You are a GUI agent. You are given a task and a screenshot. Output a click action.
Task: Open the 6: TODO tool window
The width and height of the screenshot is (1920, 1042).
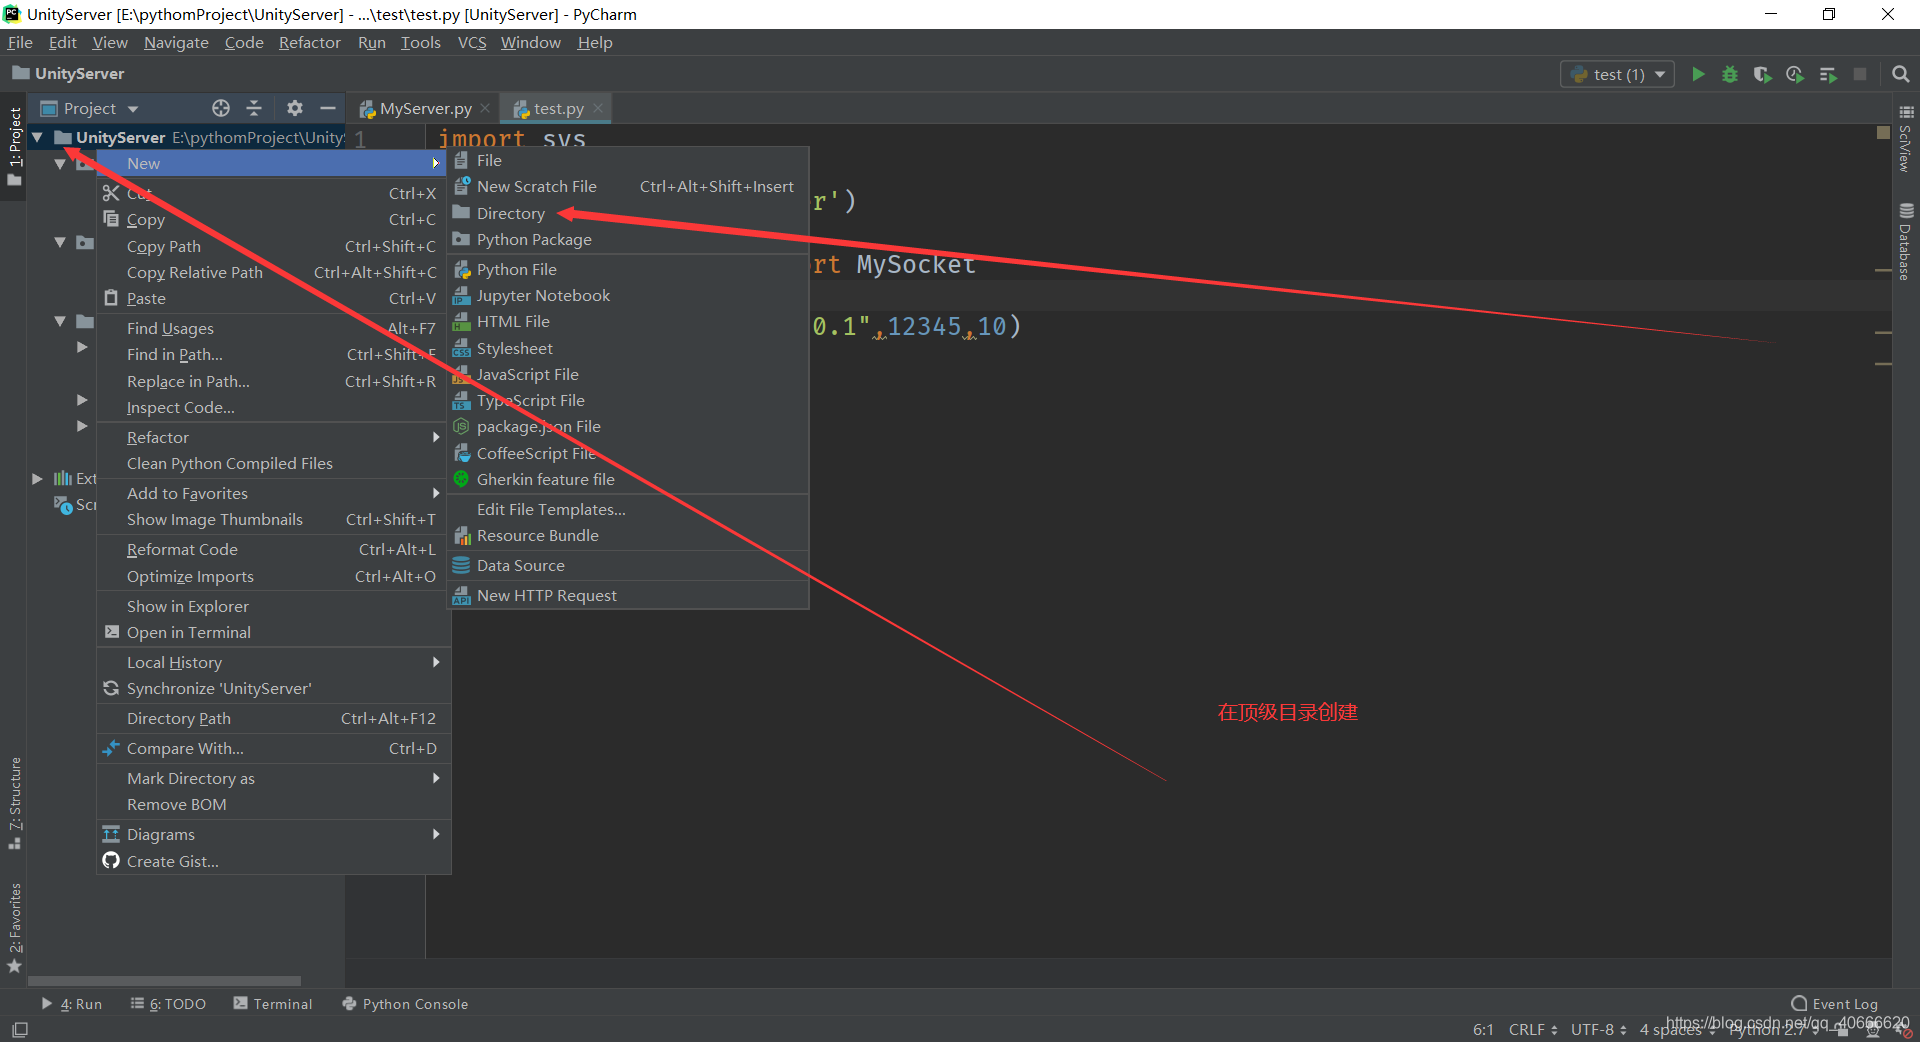point(168,1004)
